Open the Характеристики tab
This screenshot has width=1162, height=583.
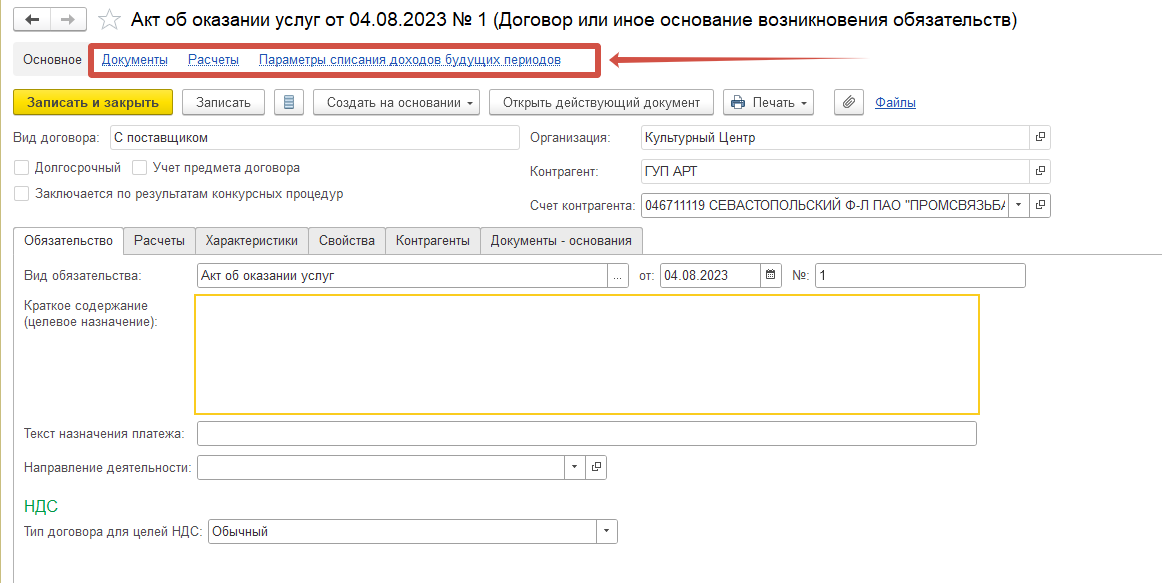[252, 240]
